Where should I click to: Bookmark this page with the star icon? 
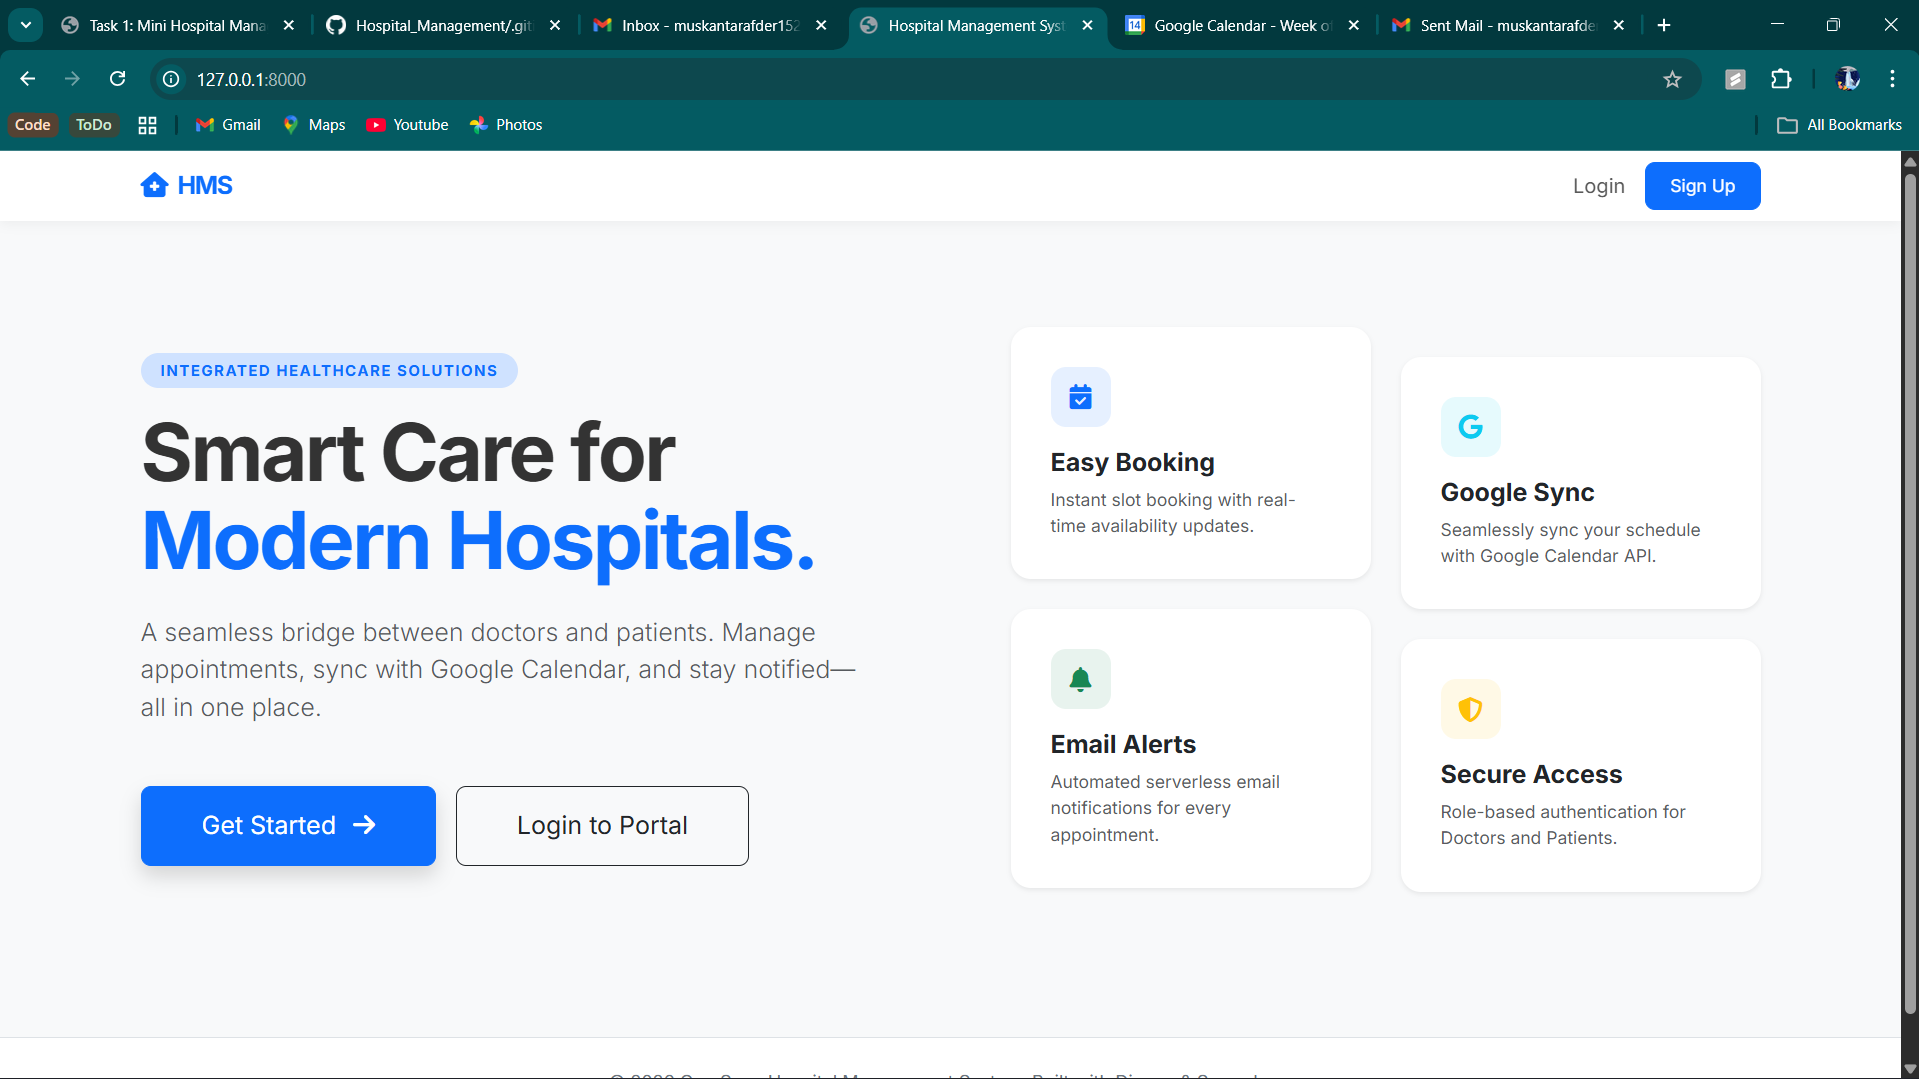(1672, 79)
